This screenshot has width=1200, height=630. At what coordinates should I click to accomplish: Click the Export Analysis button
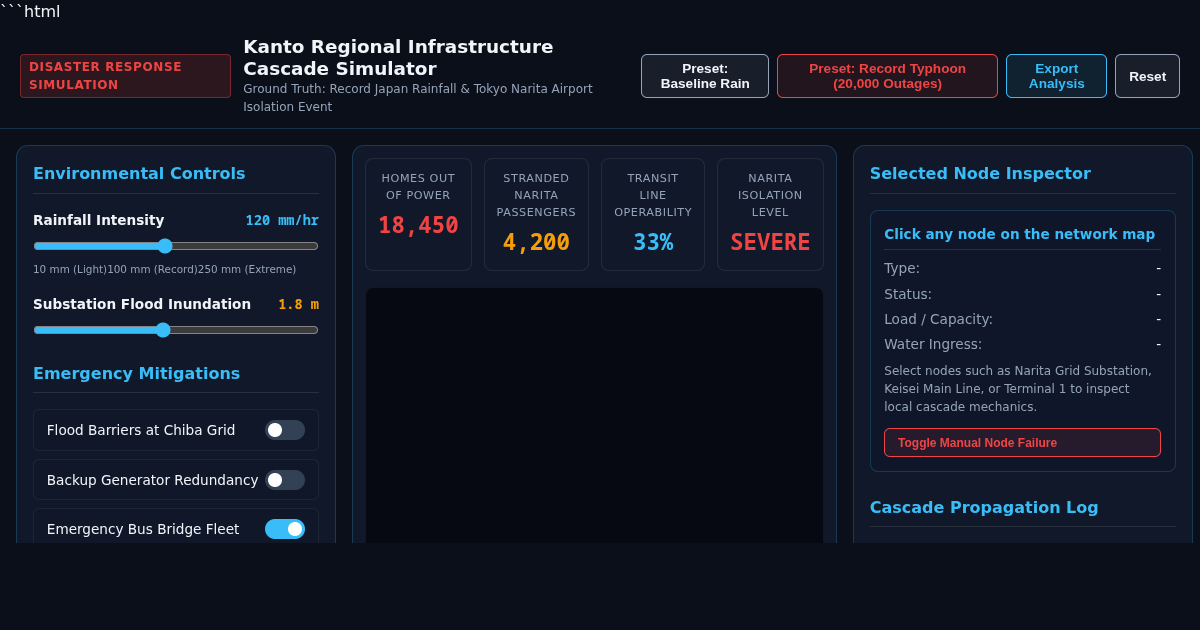pyautogui.click(x=1056, y=76)
